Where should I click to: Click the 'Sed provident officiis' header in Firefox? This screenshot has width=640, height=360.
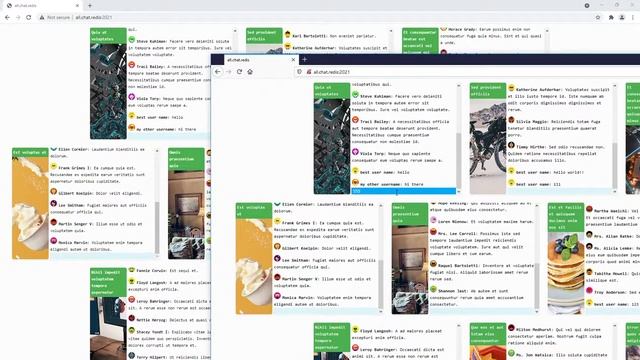tap(488, 91)
